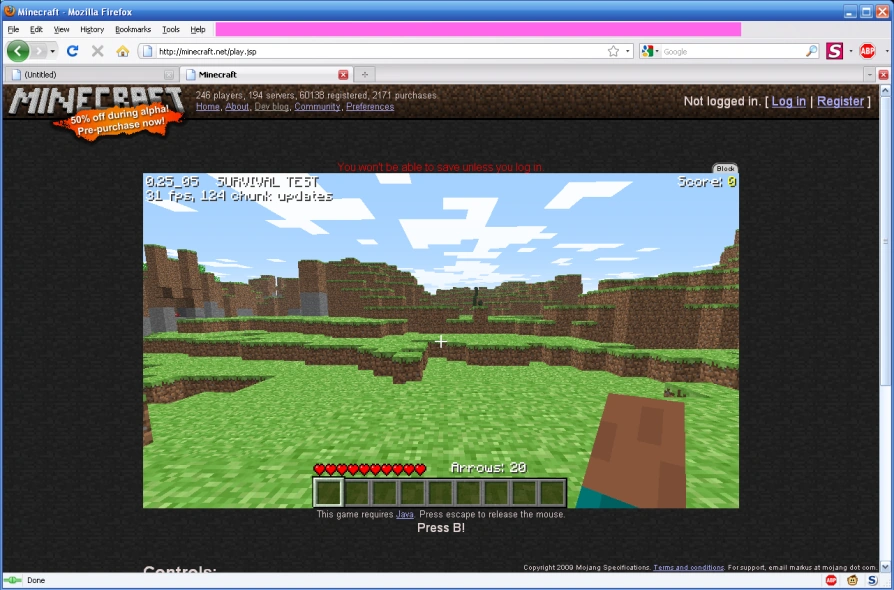Click the scrollbar up arrow
The height and width of the screenshot is (590, 894).
tap(885, 91)
